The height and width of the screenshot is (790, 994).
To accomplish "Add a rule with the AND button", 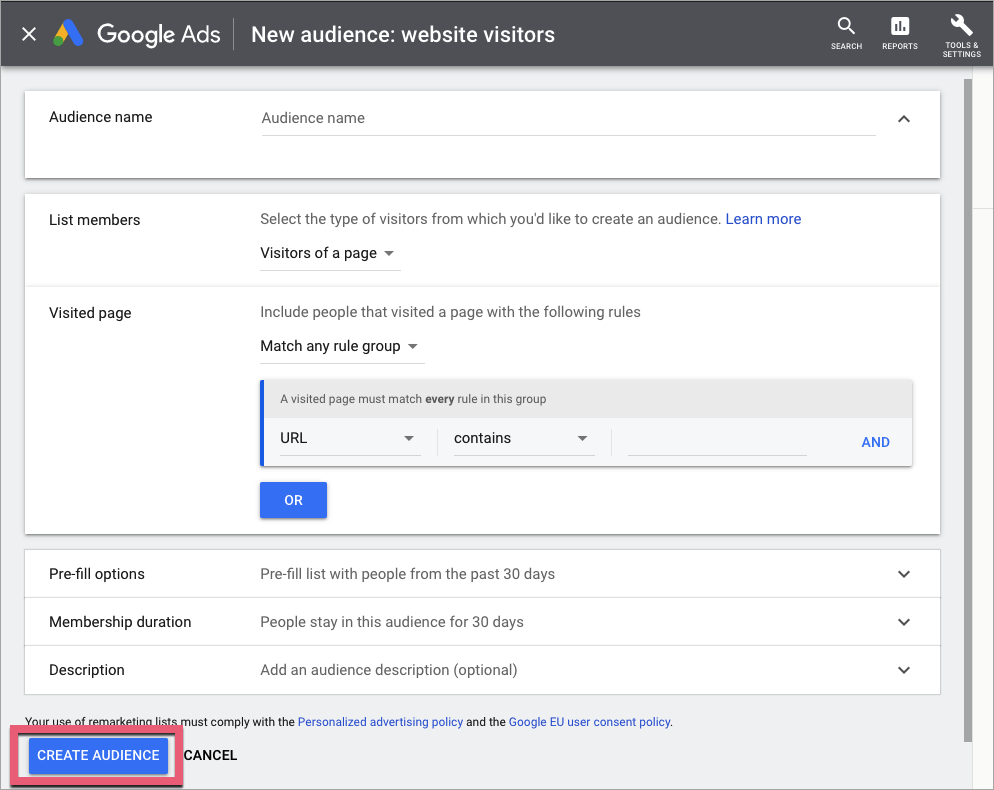I will (x=875, y=442).
